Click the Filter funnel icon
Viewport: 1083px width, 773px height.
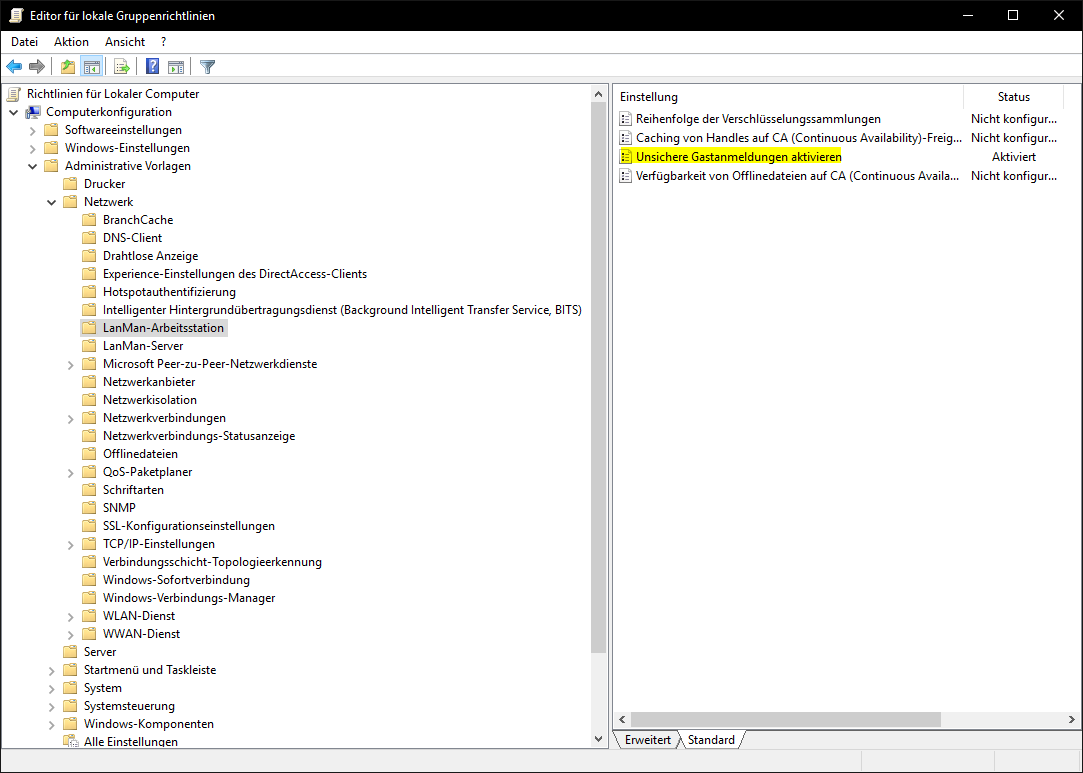tap(207, 67)
